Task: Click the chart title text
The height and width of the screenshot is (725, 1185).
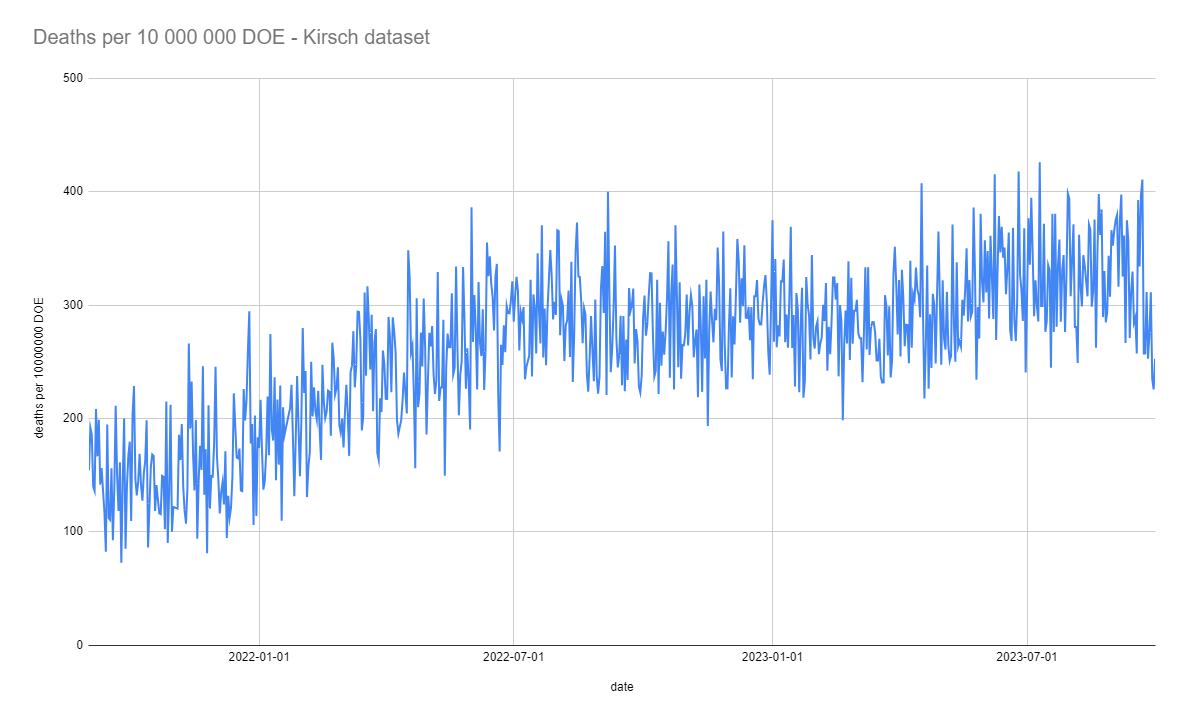Action: [231, 37]
